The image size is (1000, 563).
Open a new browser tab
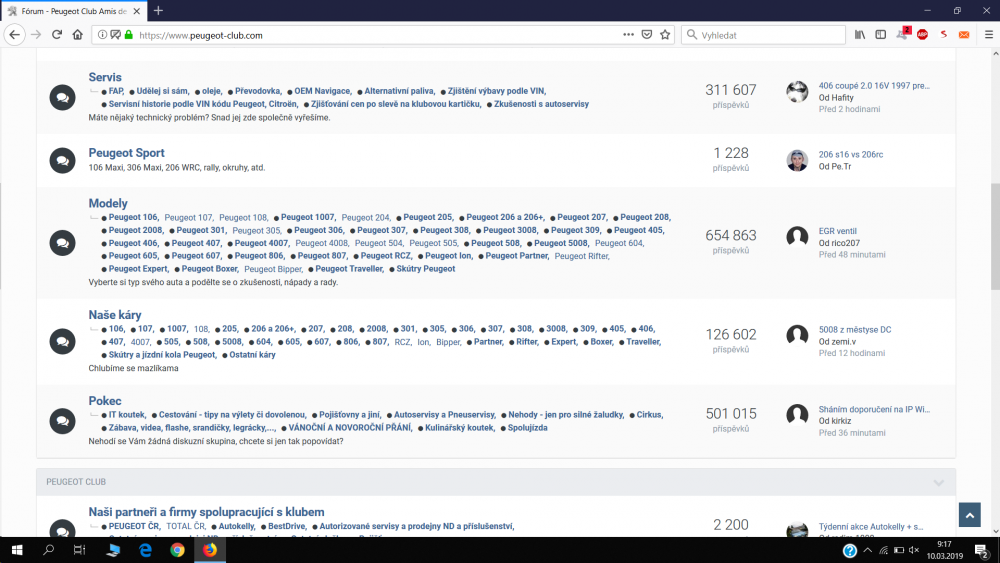158,11
